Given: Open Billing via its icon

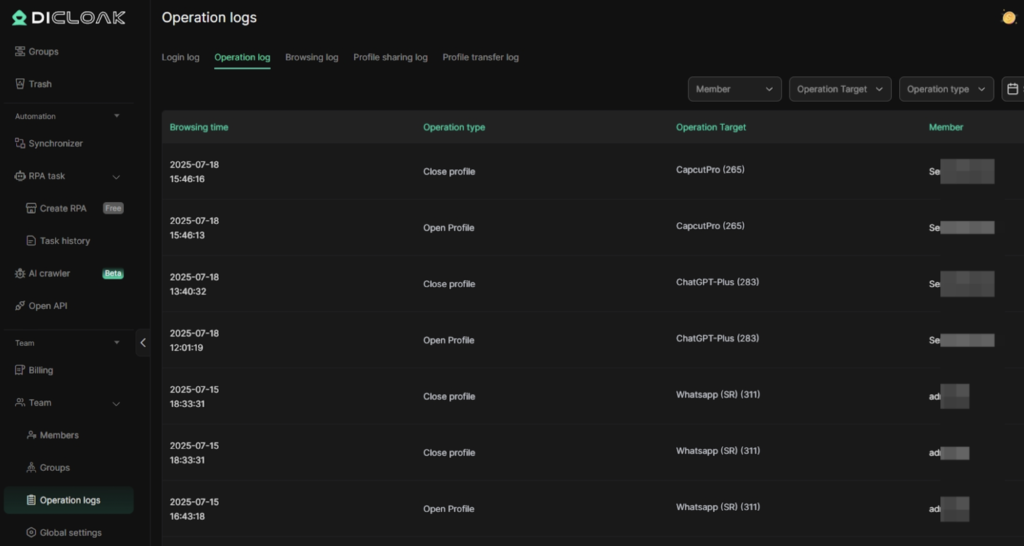Looking at the screenshot, I should pyautogui.click(x=20, y=370).
